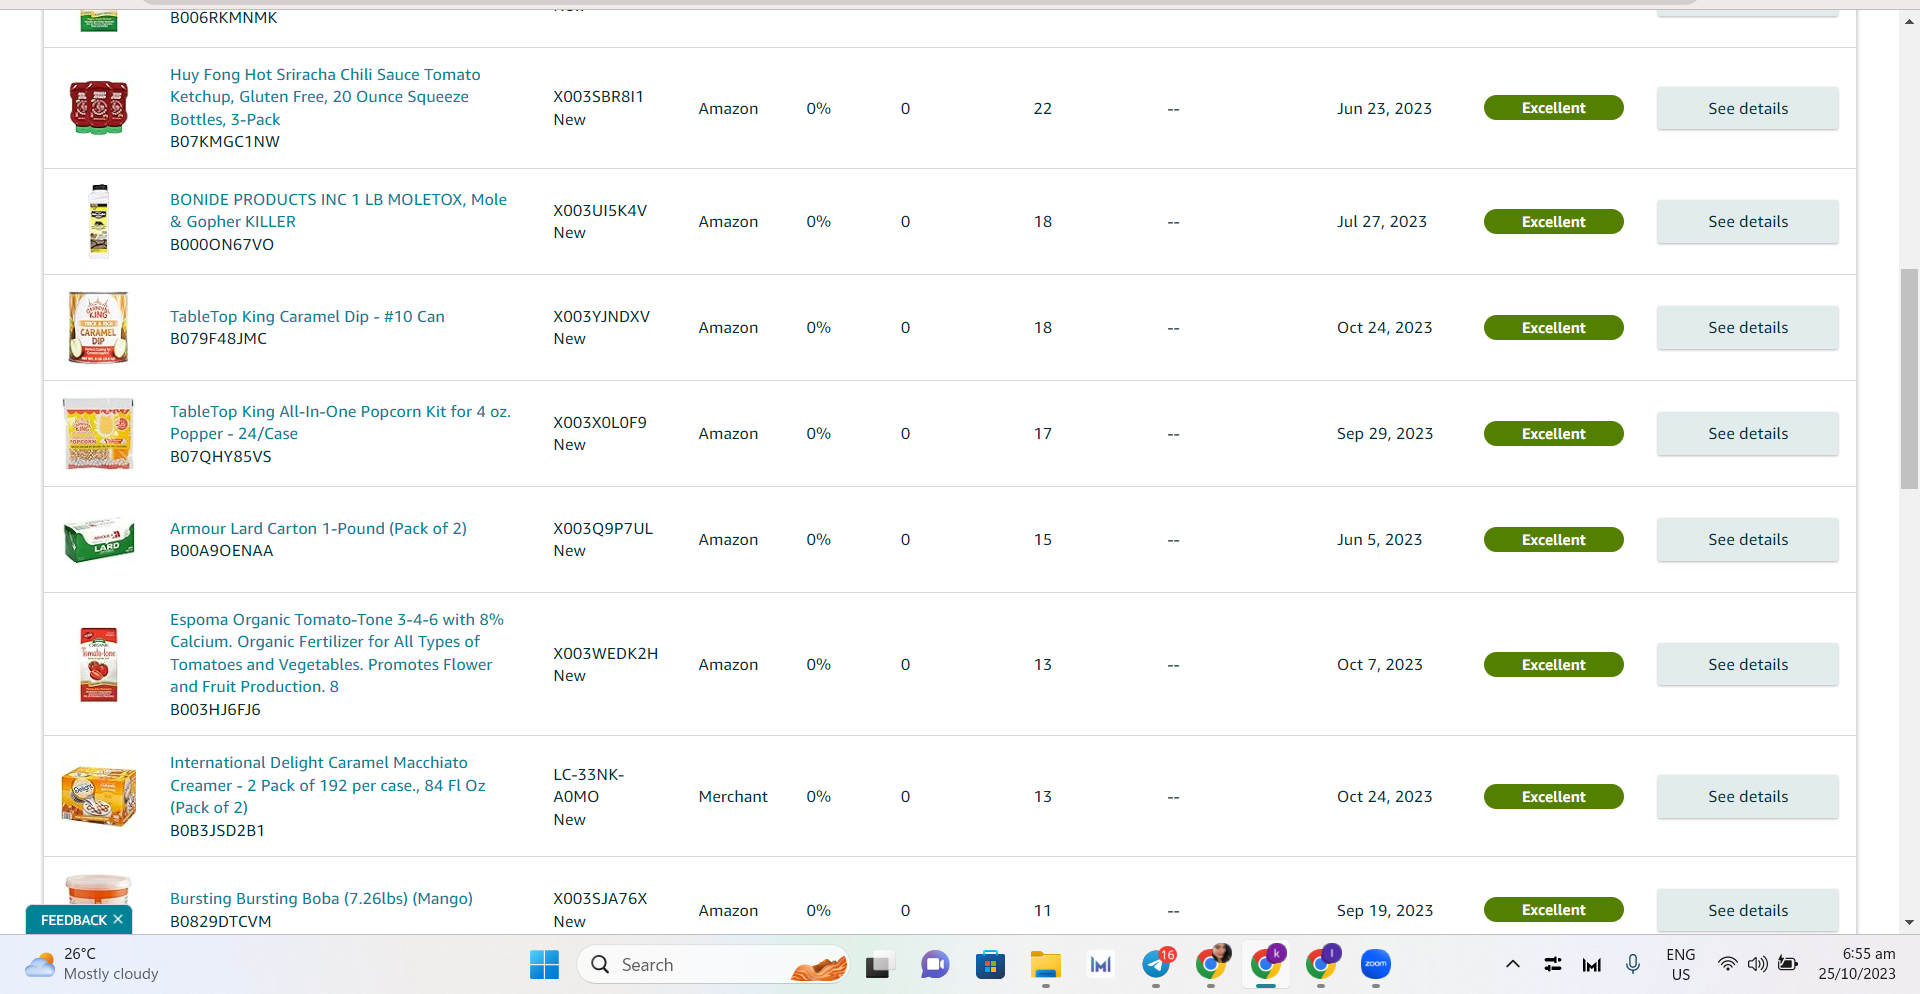Show hidden system tray icons
The width and height of the screenshot is (1920, 994).
click(1513, 964)
